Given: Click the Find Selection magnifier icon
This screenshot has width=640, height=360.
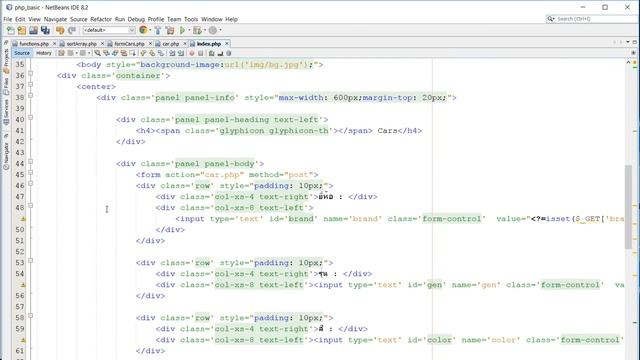Looking at the screenshot, I should point(98,53).
